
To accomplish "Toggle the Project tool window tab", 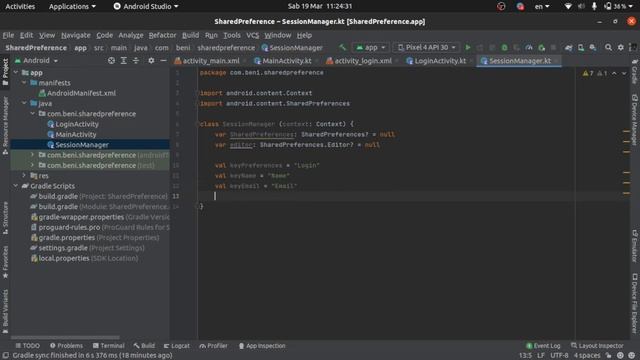I will coord(5,72).
